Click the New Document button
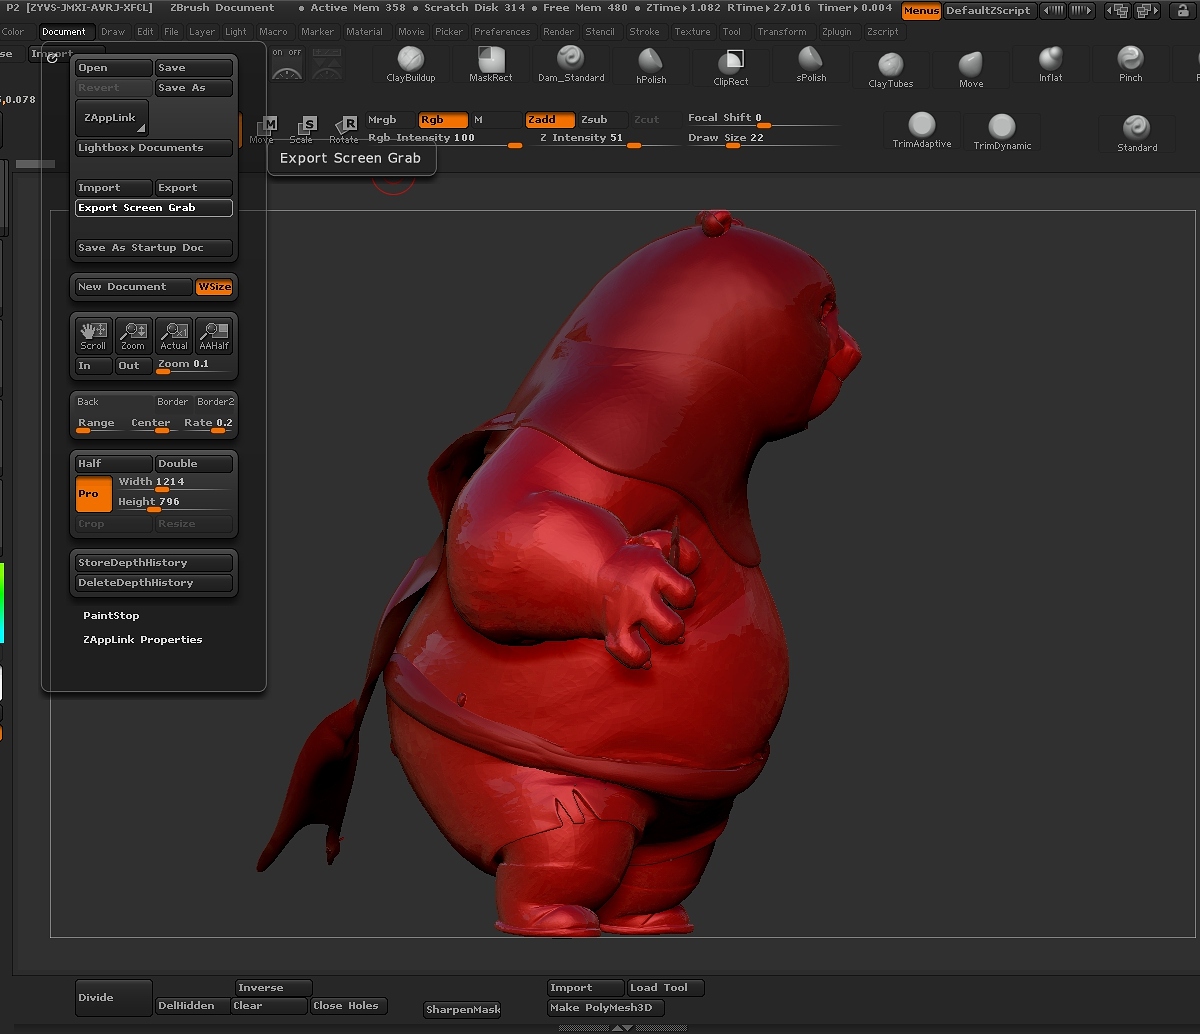Viewport: 1200px width, 1034px height. [x=134, y=287]
